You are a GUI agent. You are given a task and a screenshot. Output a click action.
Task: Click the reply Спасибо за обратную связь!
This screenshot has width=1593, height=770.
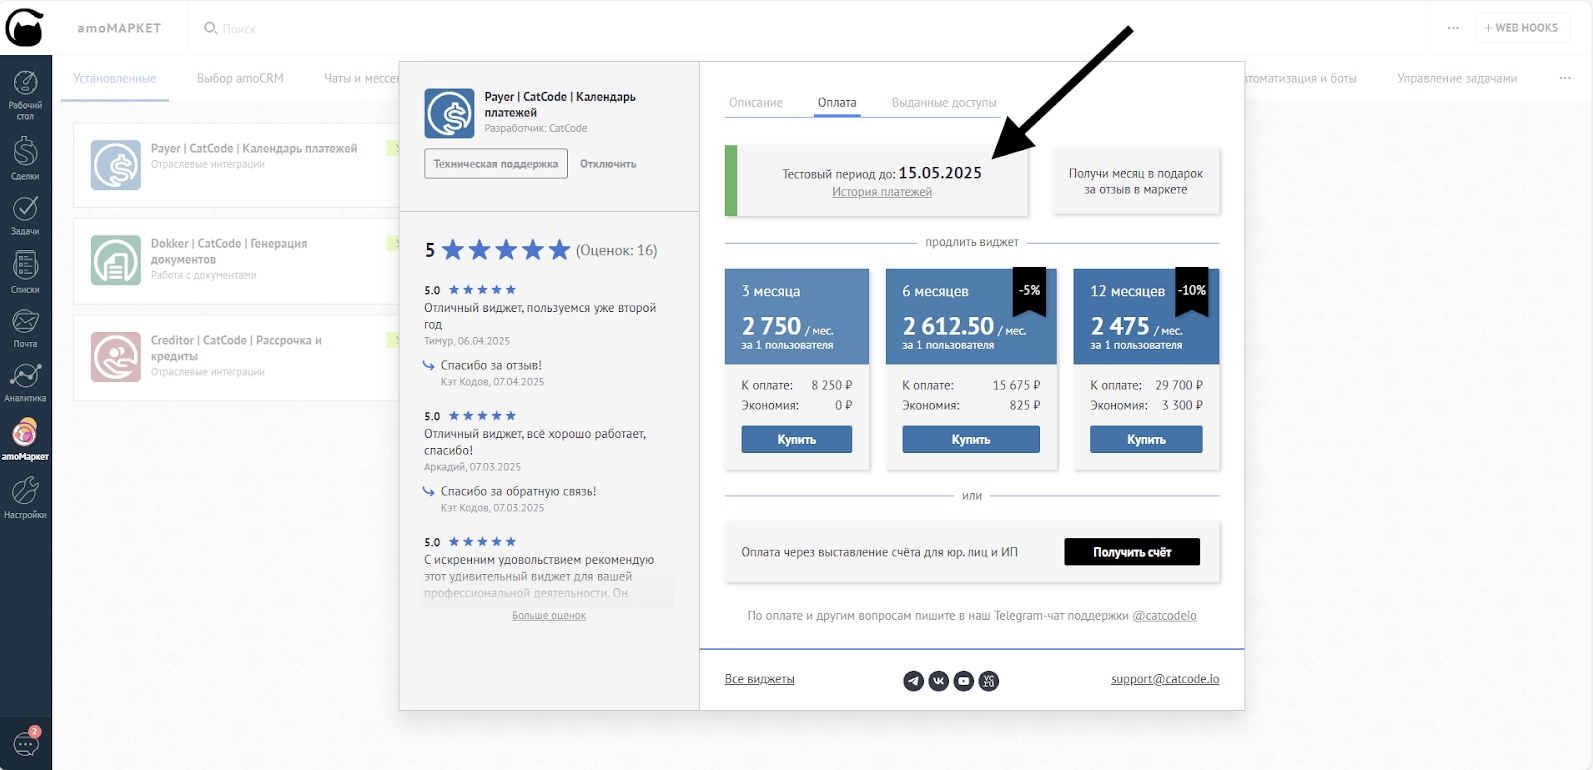[x=518, y=491]
